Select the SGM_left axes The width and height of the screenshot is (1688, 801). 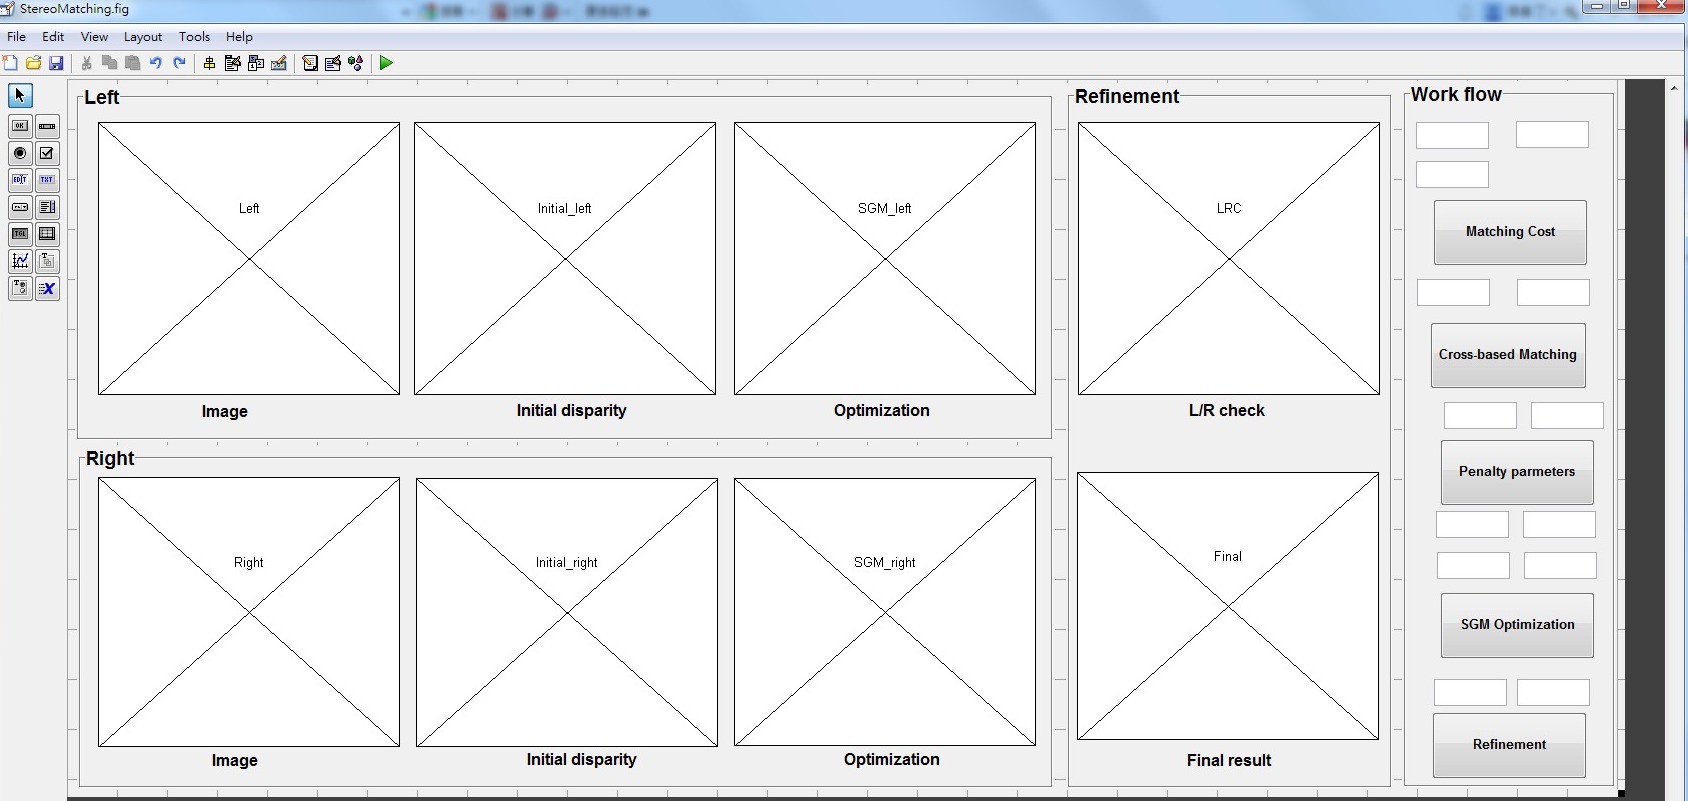coord(885,258)
